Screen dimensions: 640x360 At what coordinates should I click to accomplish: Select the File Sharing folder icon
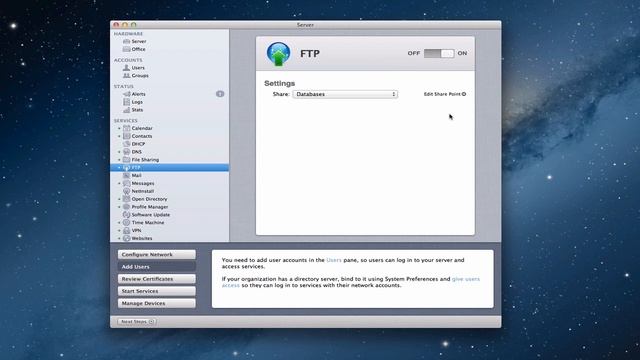127,160
